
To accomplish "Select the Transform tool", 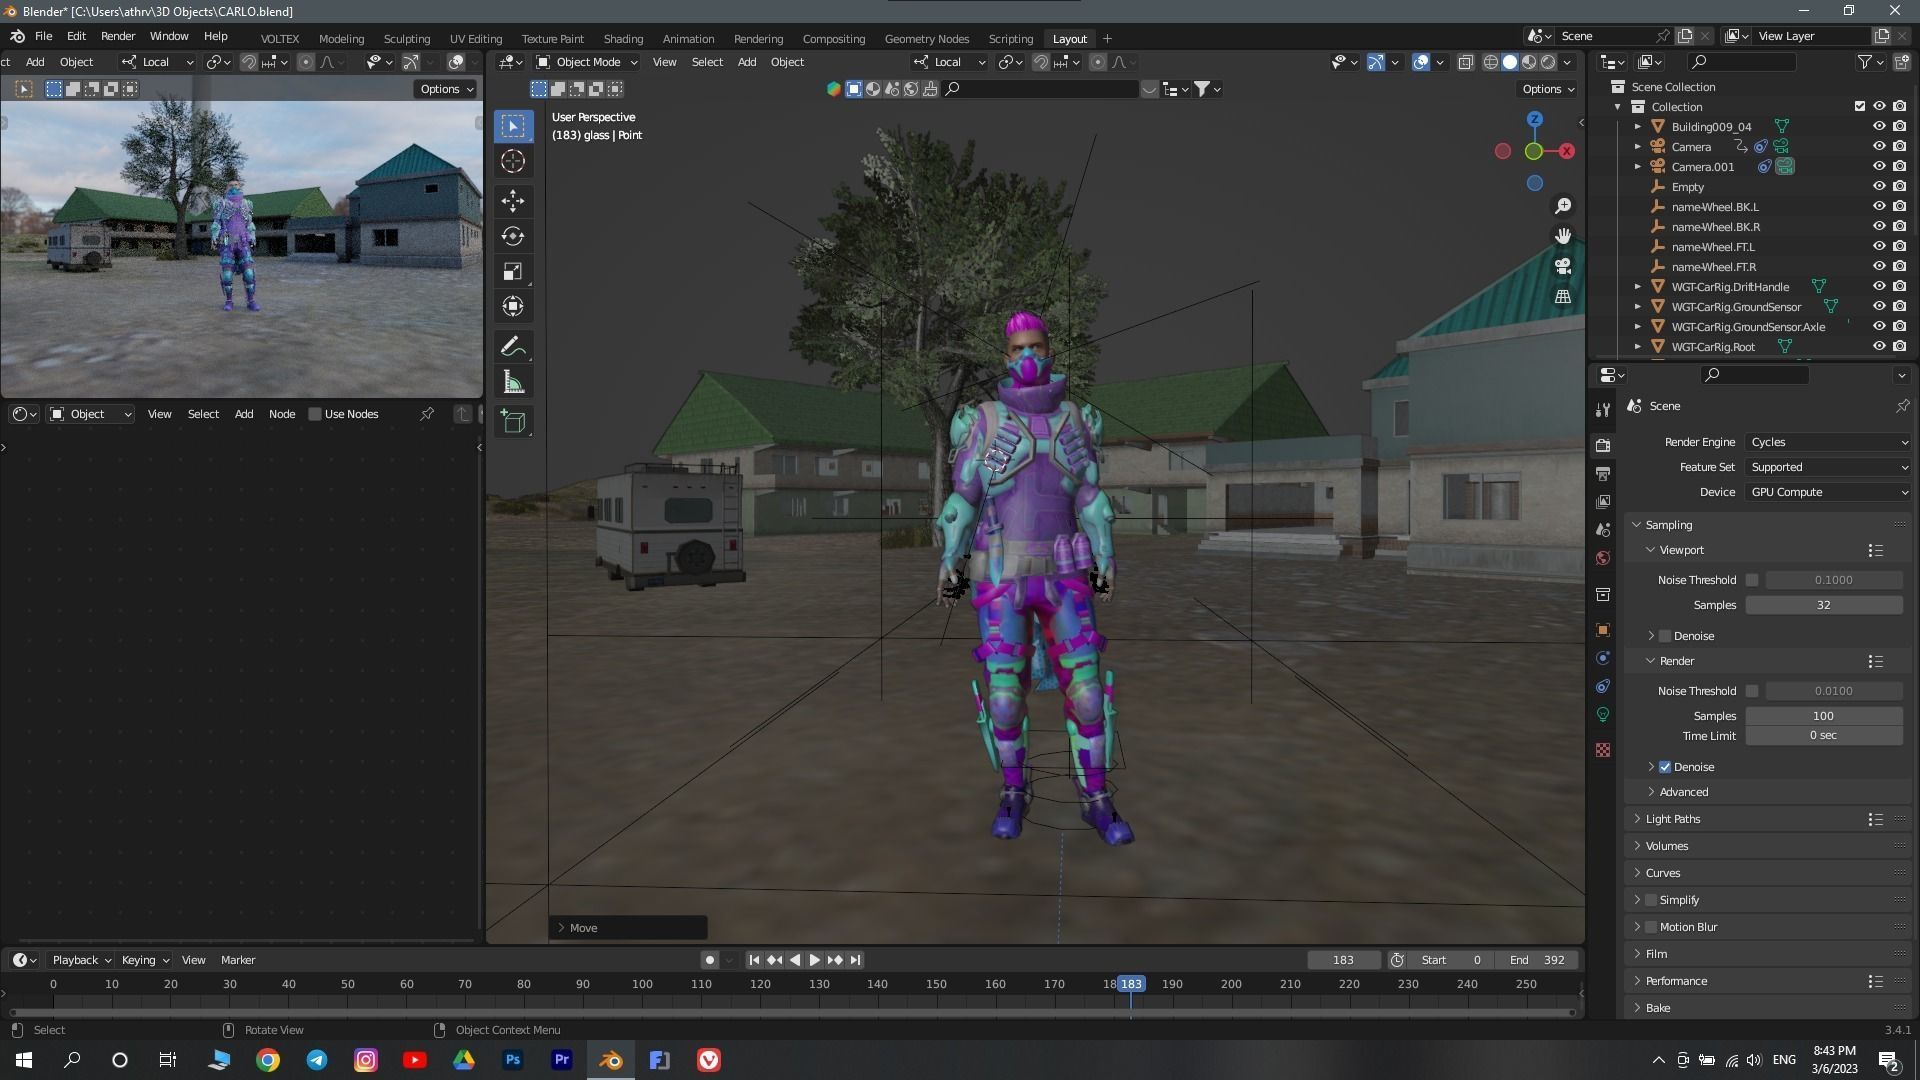I will point(513,307).
